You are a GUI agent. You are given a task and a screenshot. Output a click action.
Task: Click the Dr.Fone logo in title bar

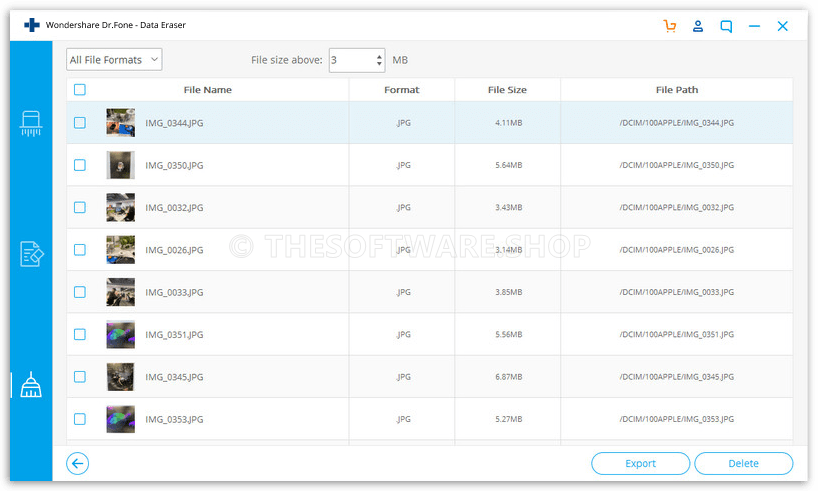(32, 25)
